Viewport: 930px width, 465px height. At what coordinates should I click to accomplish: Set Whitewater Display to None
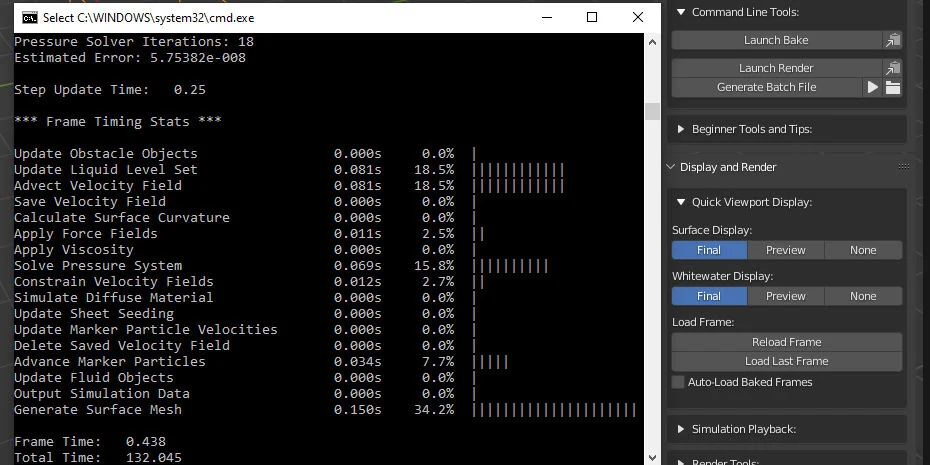coord(863,296)
